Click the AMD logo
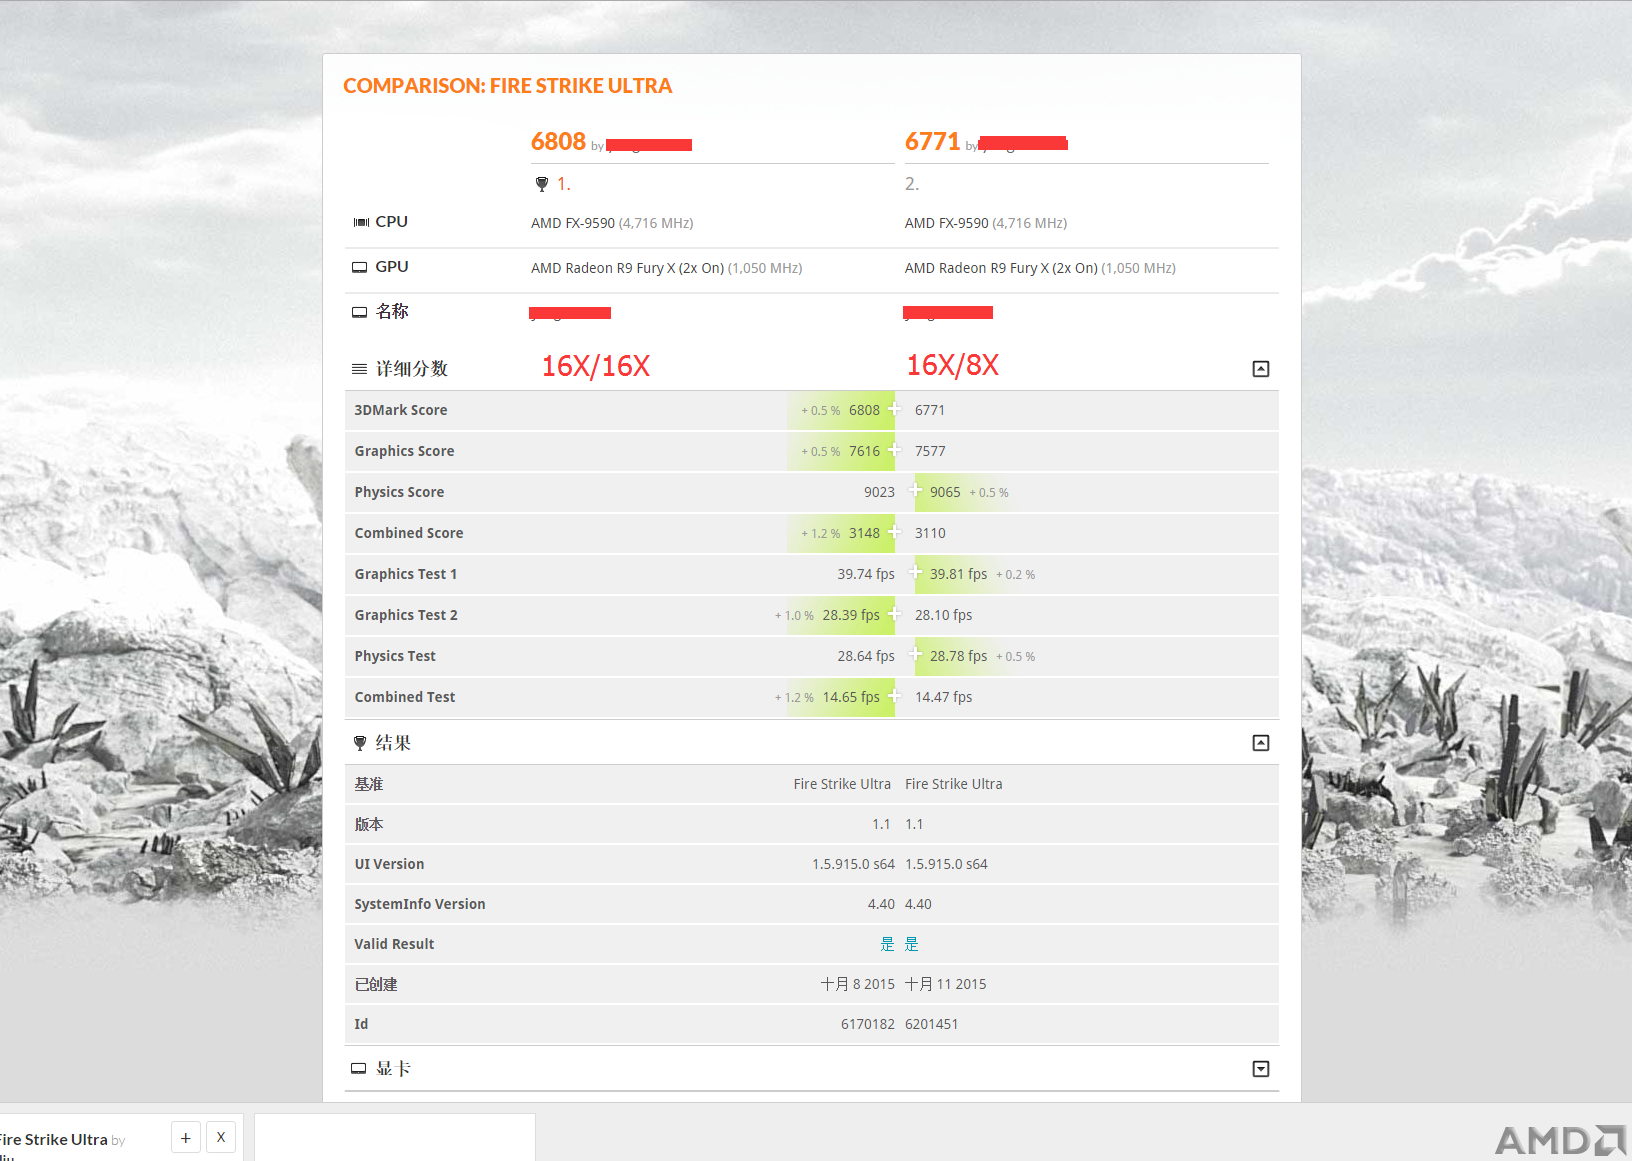1632x1161 pixels. [x=1561, y=1140]
